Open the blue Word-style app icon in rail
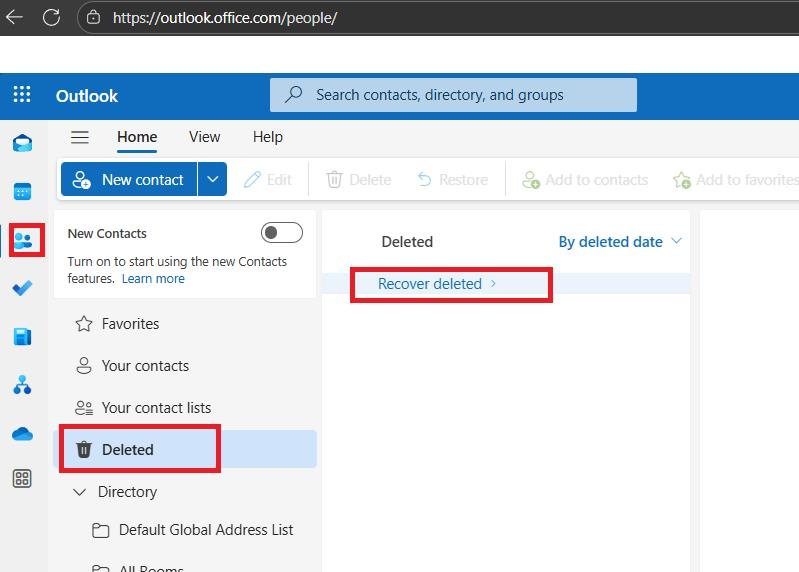 click(x=22, y=337)
